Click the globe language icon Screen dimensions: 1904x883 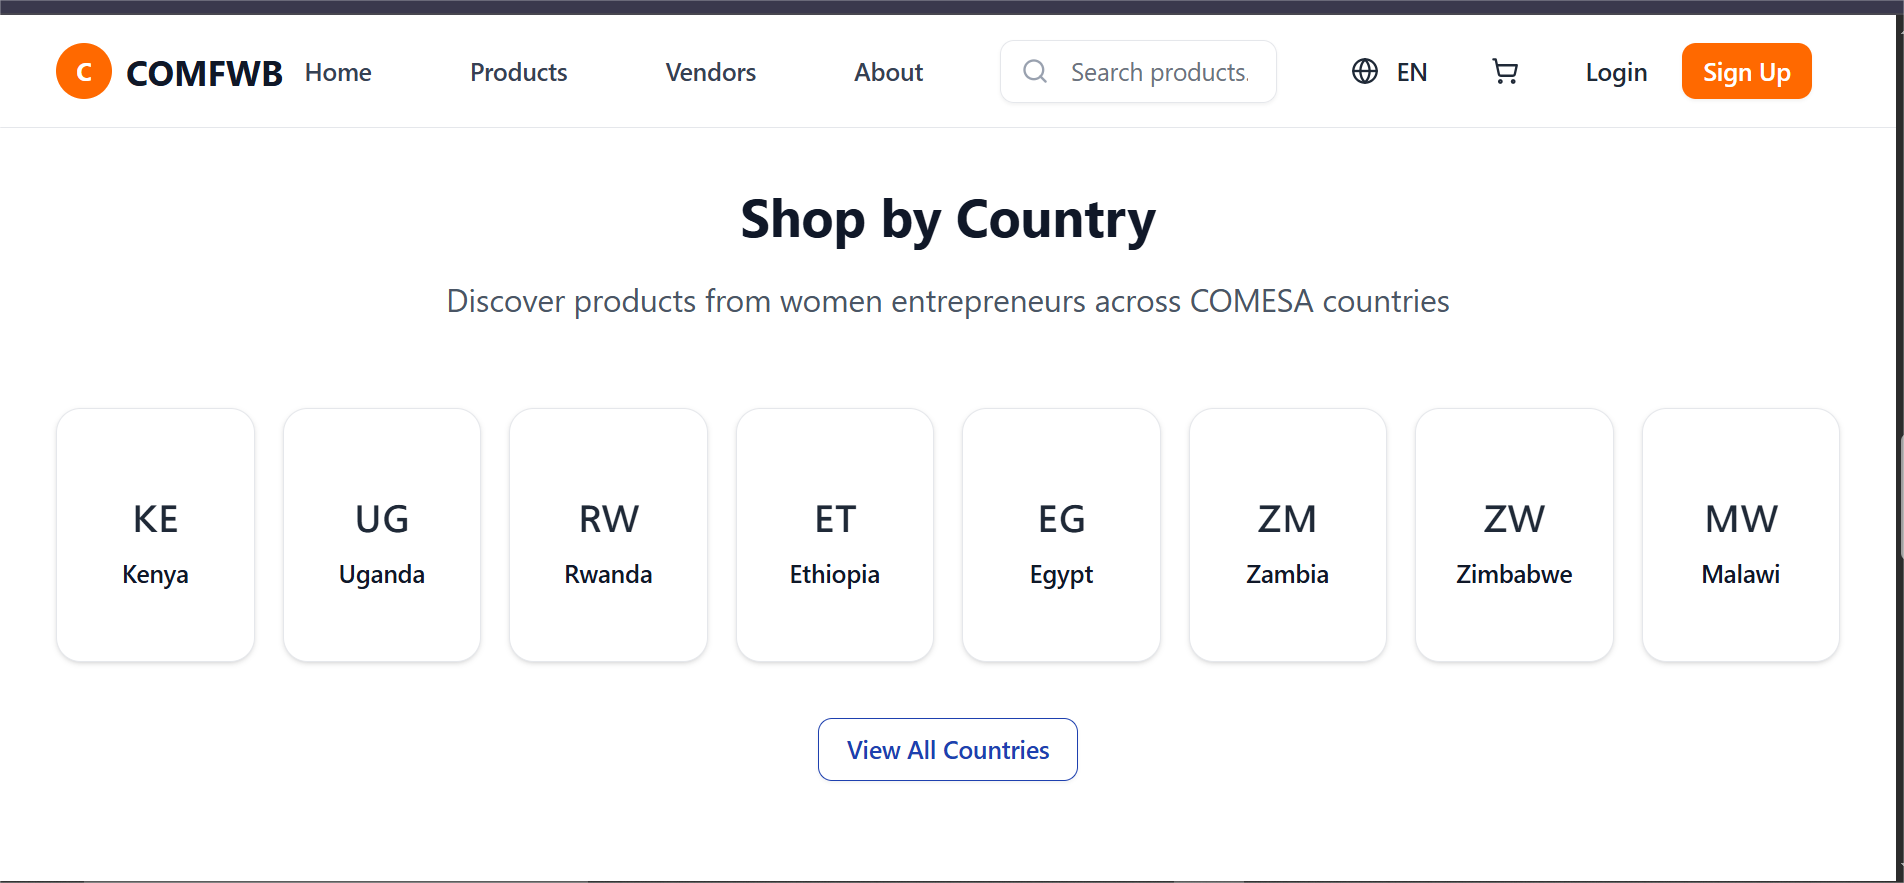click(1365, 72)
